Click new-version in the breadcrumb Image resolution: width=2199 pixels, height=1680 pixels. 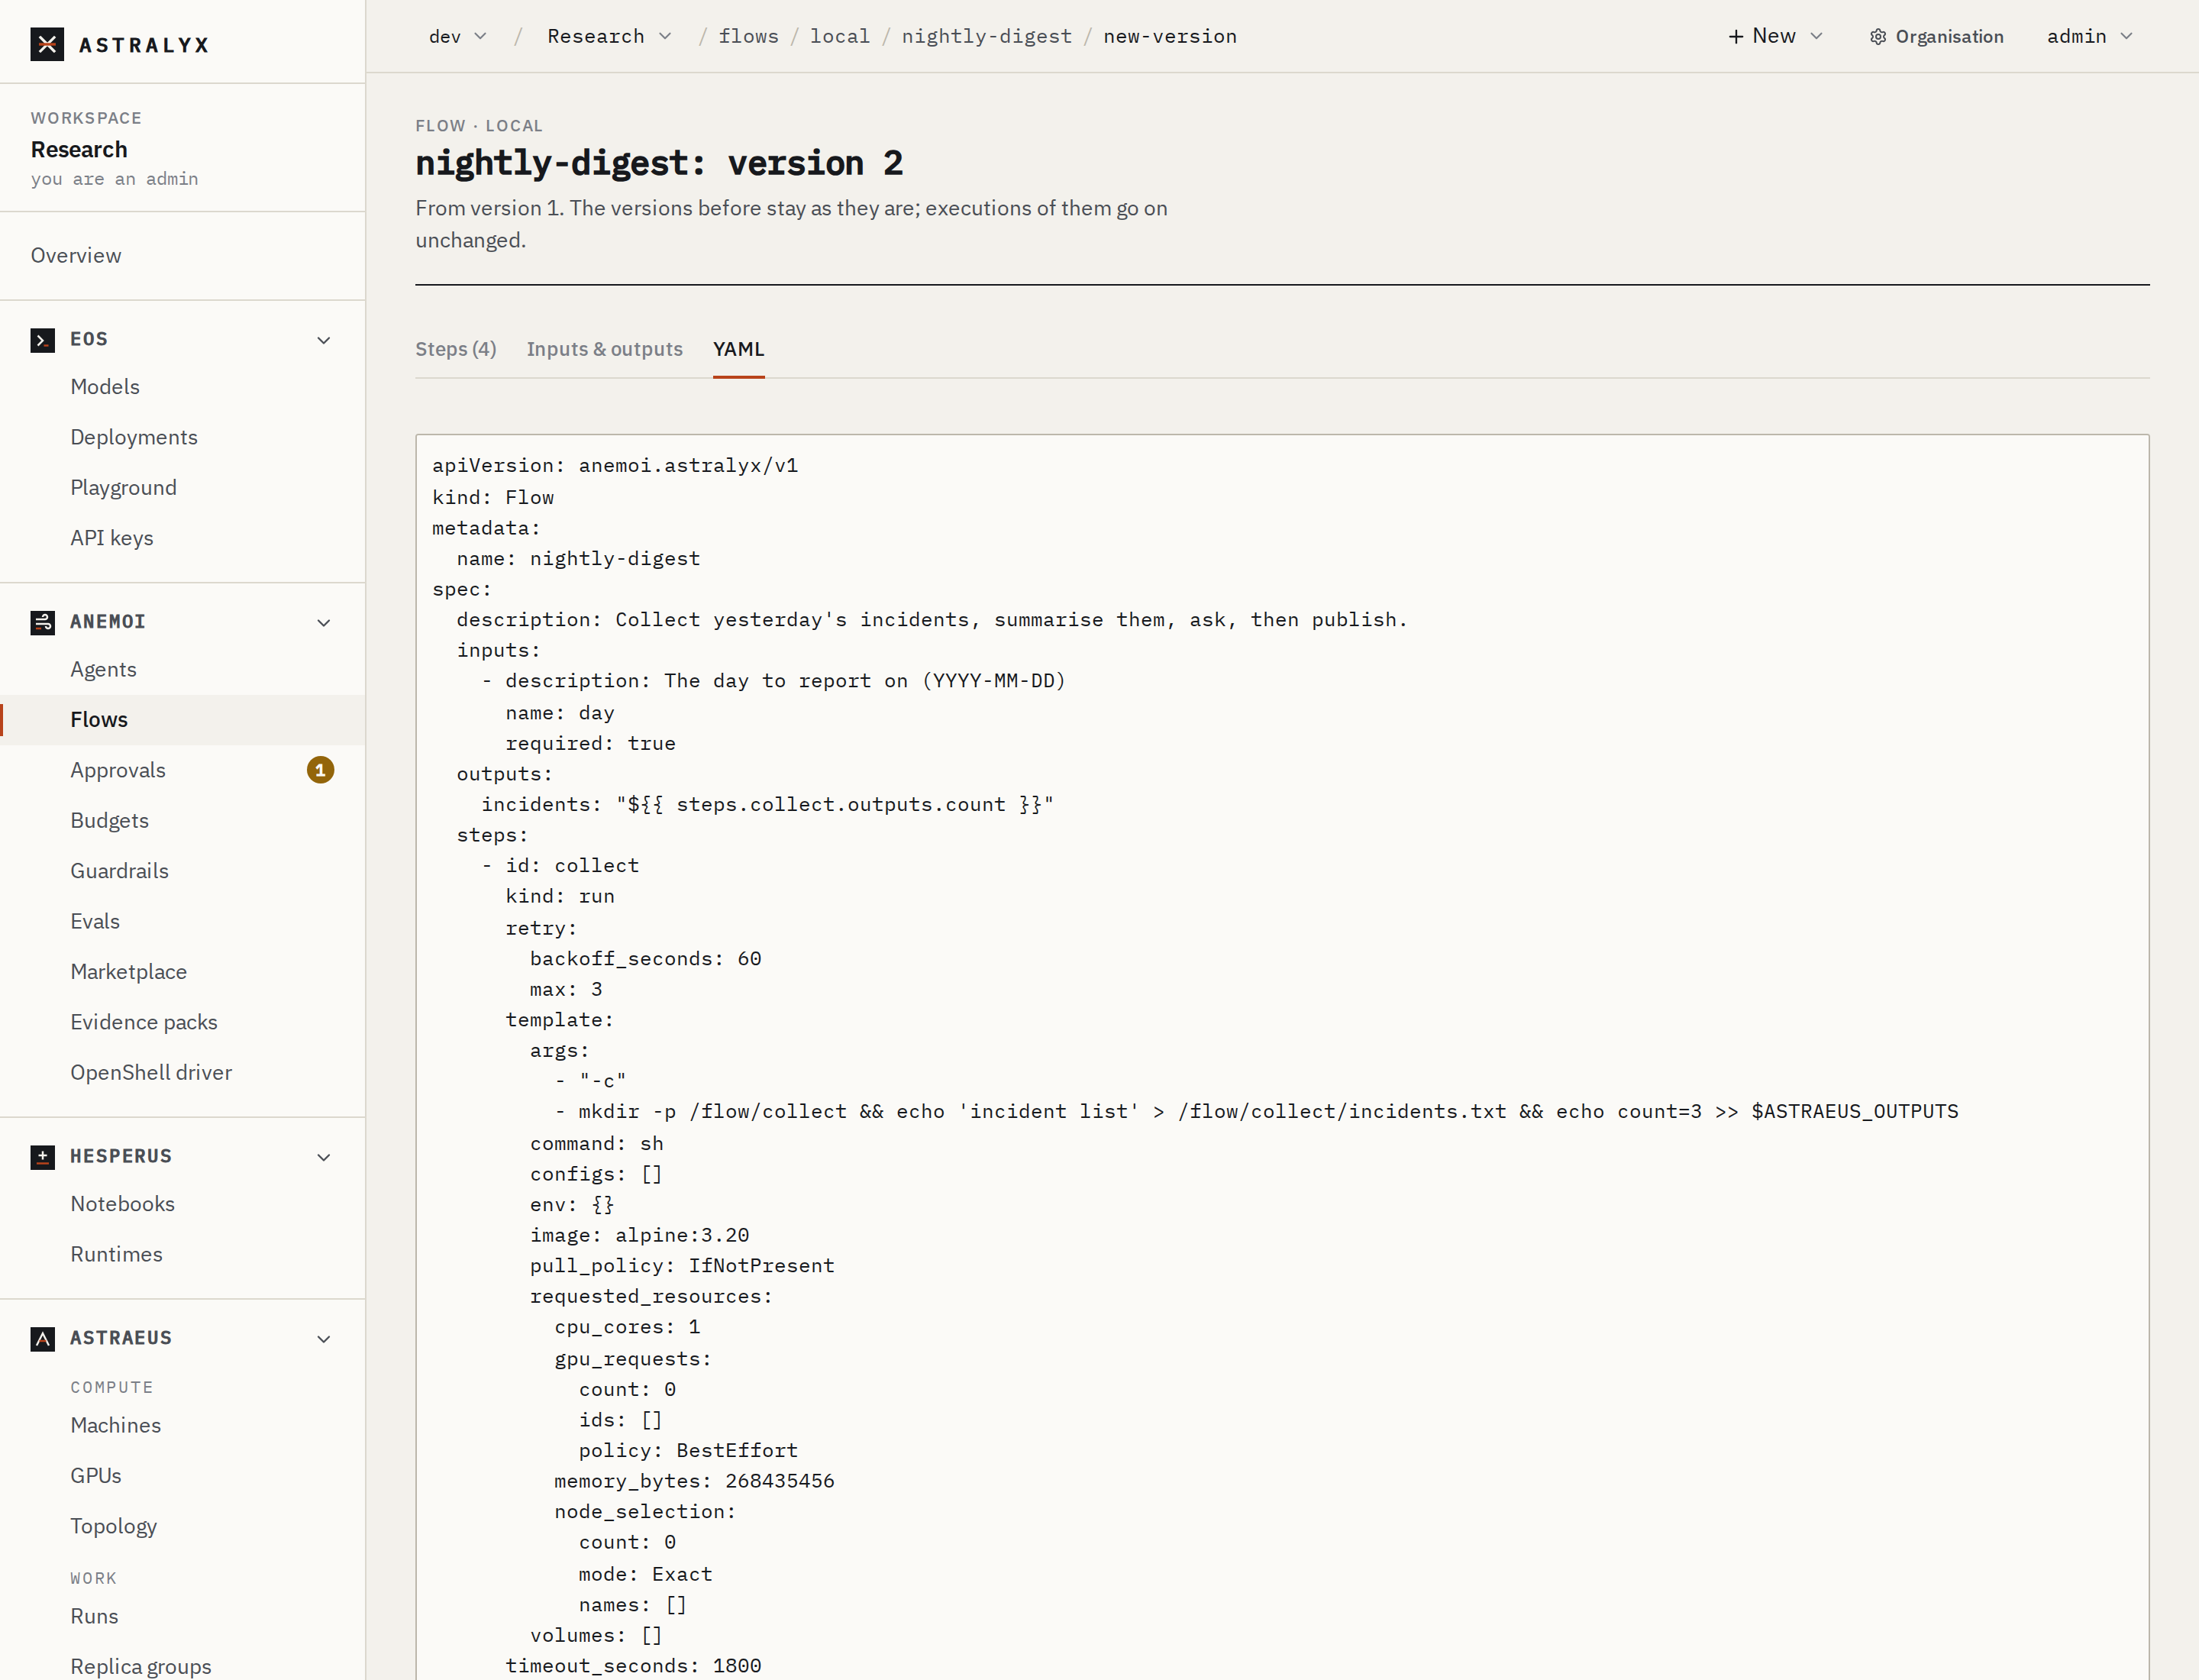tap(1170, 36)
